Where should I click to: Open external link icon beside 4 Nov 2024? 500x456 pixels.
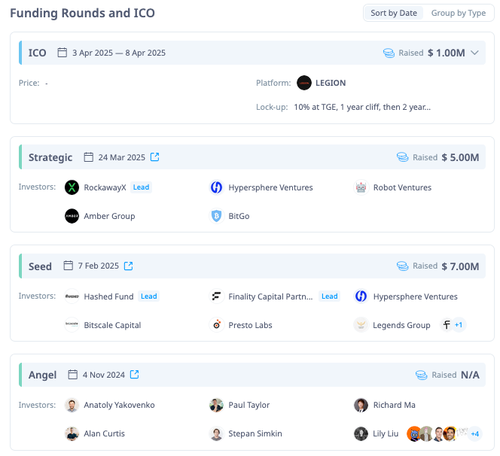click(134, 375)
